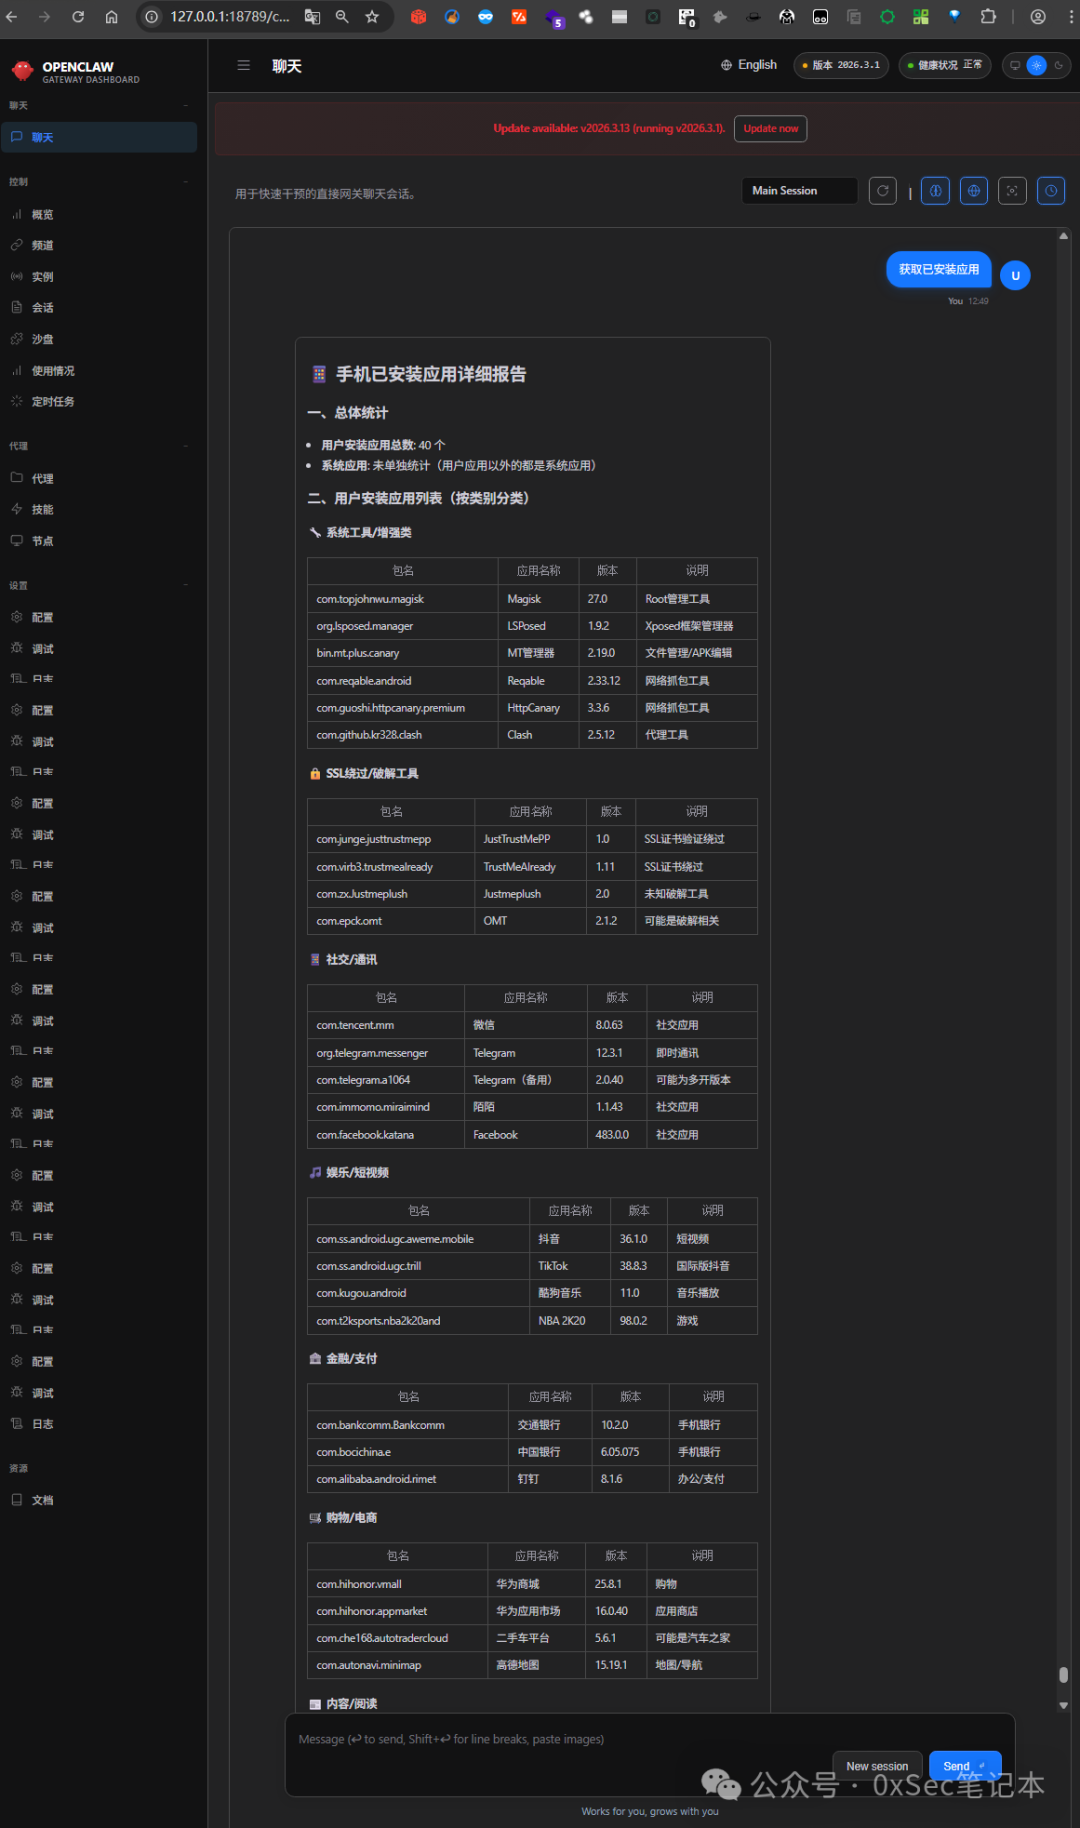
Task: Click the 获取已安装应用 message bubble
Action: coord(939,269)
